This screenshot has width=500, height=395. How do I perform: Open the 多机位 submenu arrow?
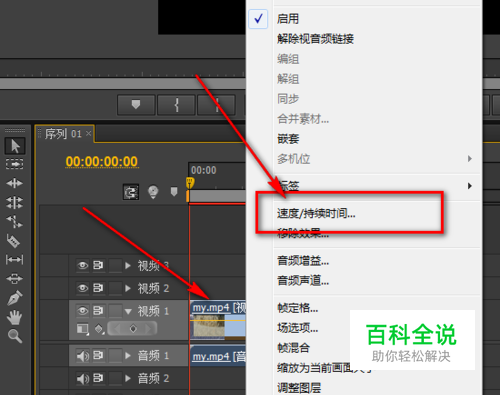coord(470,159)
